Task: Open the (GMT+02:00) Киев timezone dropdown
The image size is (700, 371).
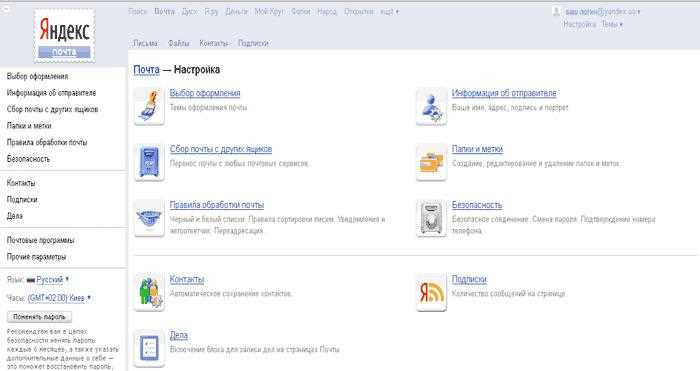Action: click(59, 298)
